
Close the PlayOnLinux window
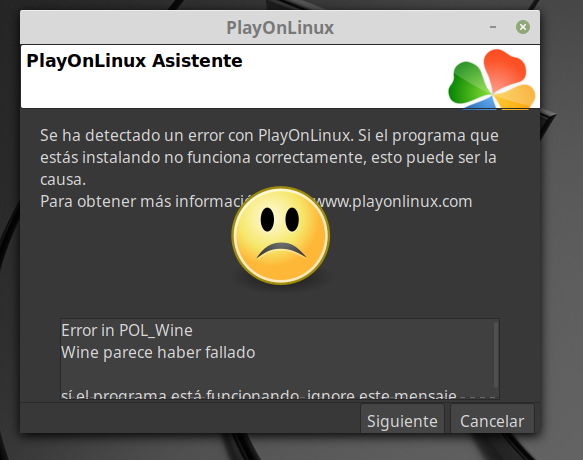523,27
